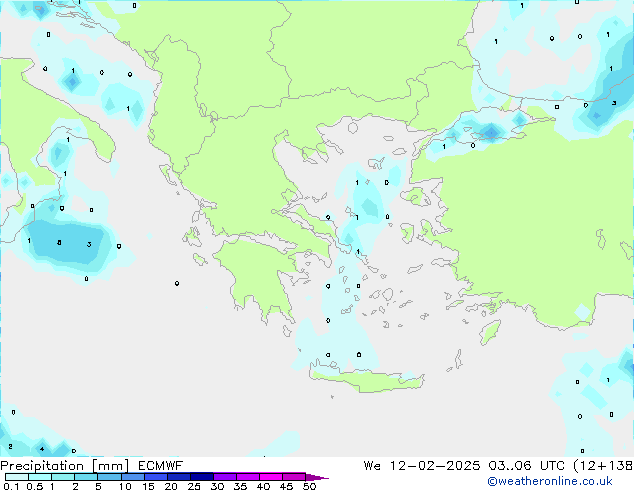Select the 25–30 mm navy legend swatch
Viewport: 634px width, 490px height.
[201, 477]
